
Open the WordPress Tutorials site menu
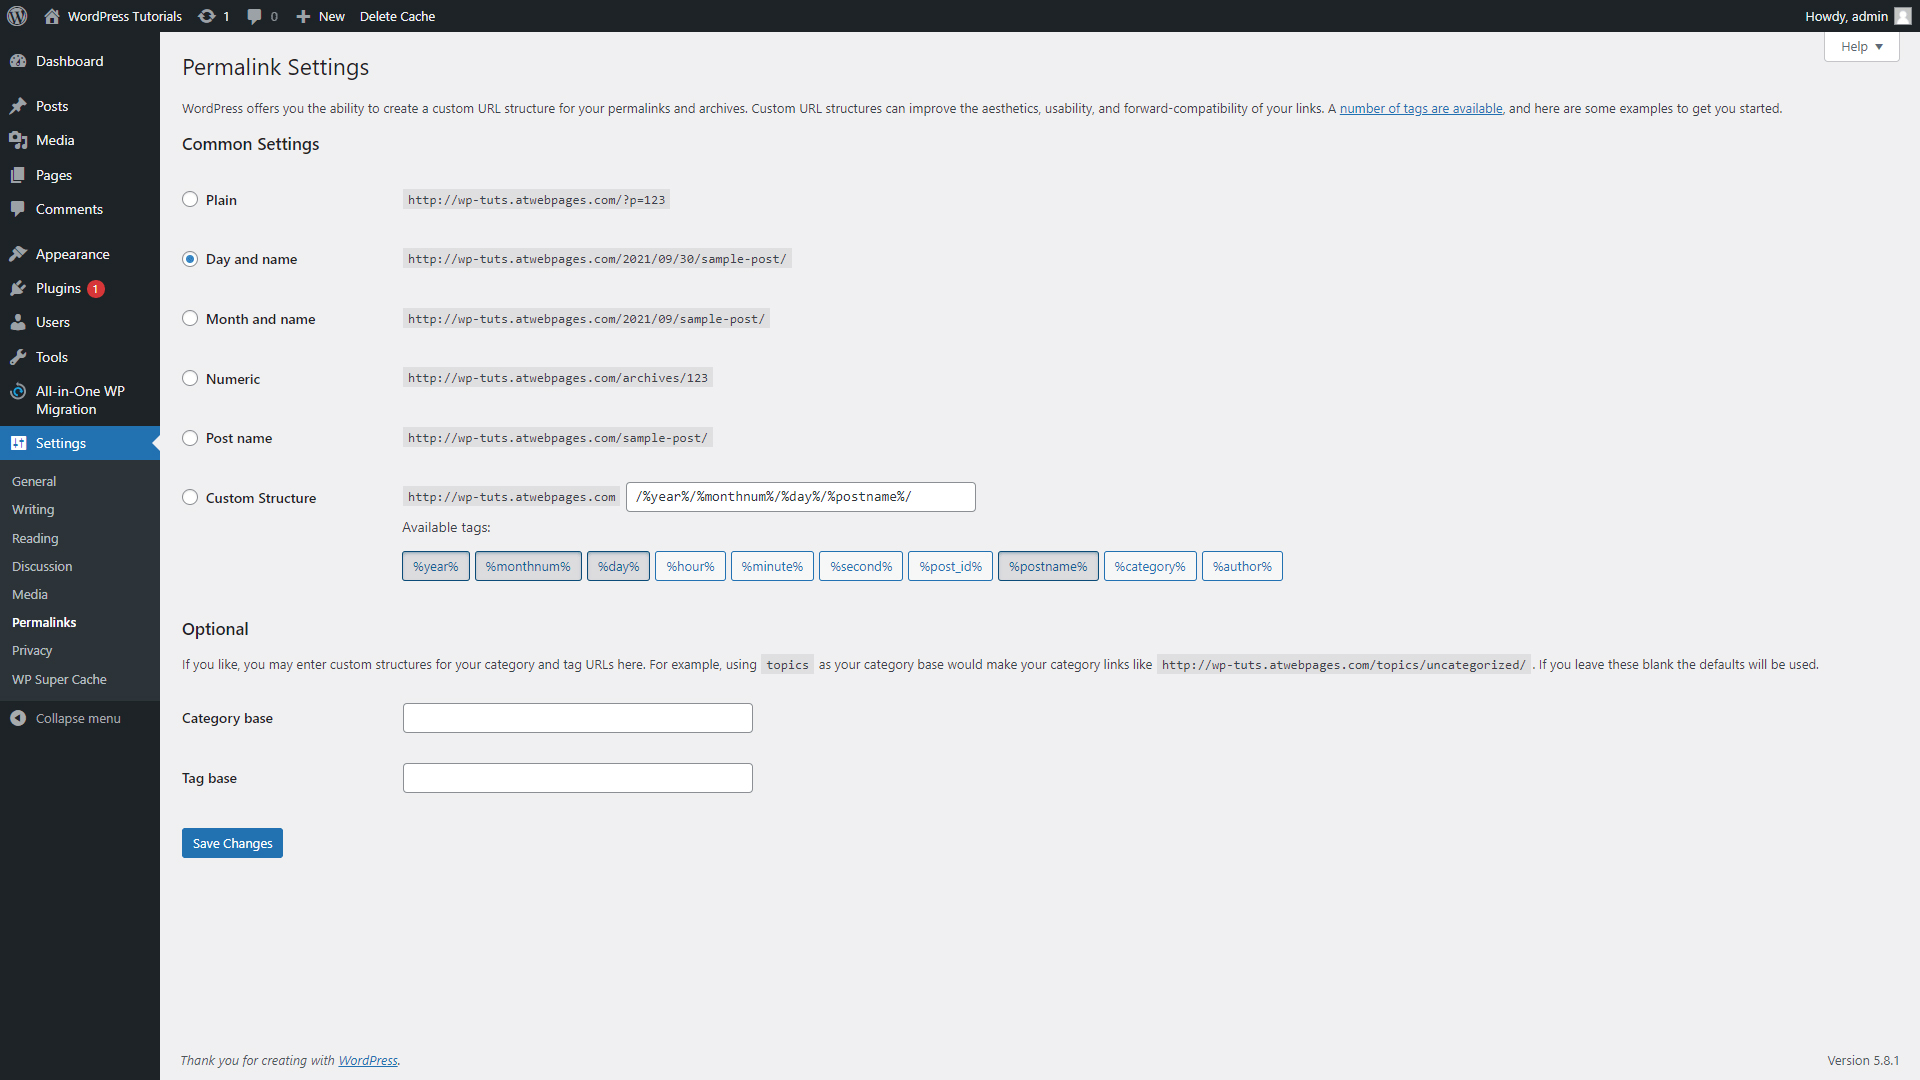click(x=113, y=16)
